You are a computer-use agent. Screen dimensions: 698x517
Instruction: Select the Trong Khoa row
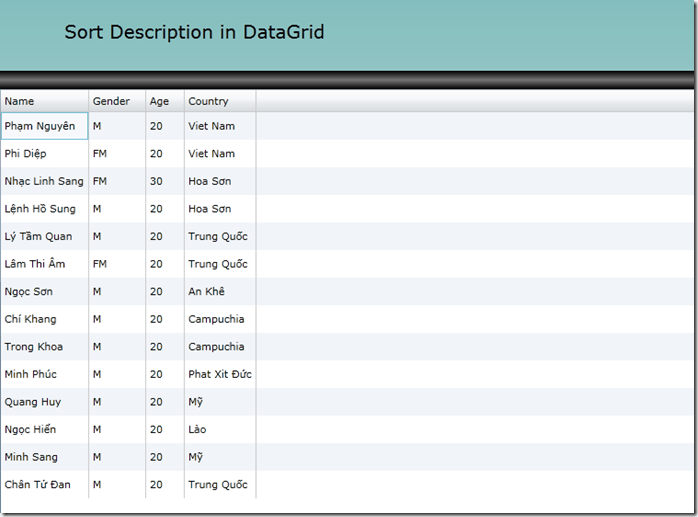[x=44, y=347]
